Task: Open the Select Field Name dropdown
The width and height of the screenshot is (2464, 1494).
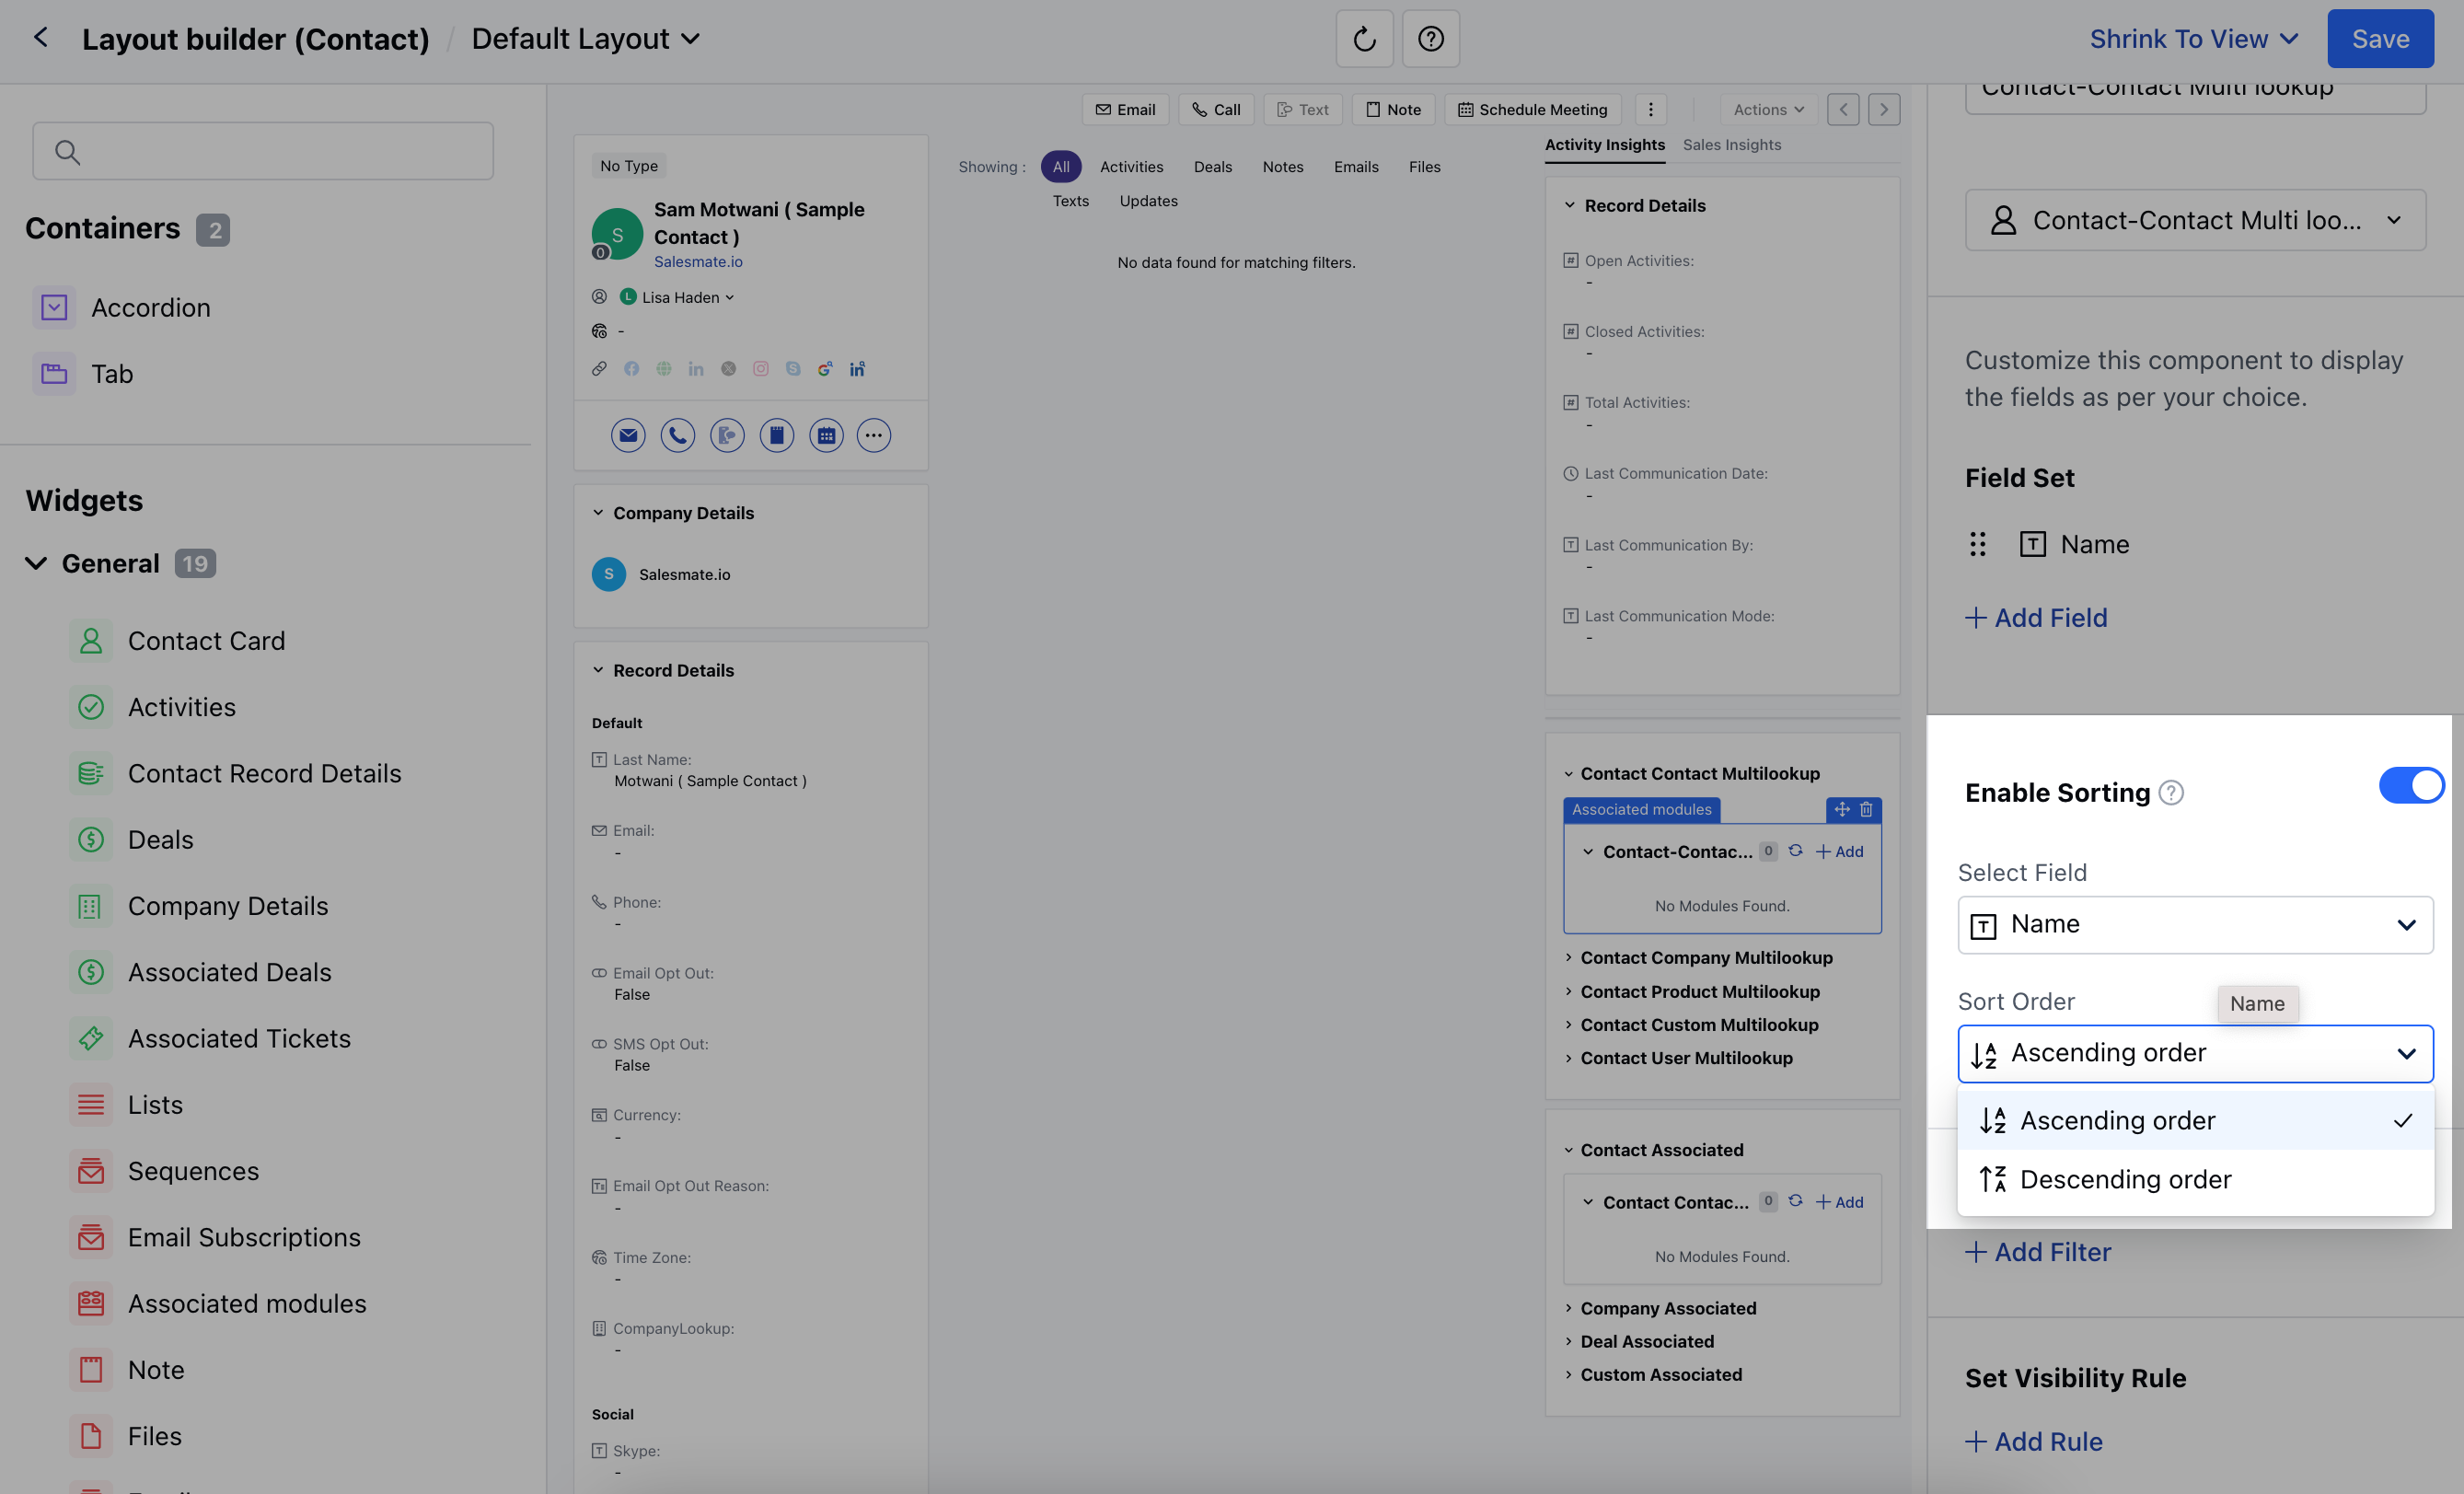Action: tap(2195, 924)
